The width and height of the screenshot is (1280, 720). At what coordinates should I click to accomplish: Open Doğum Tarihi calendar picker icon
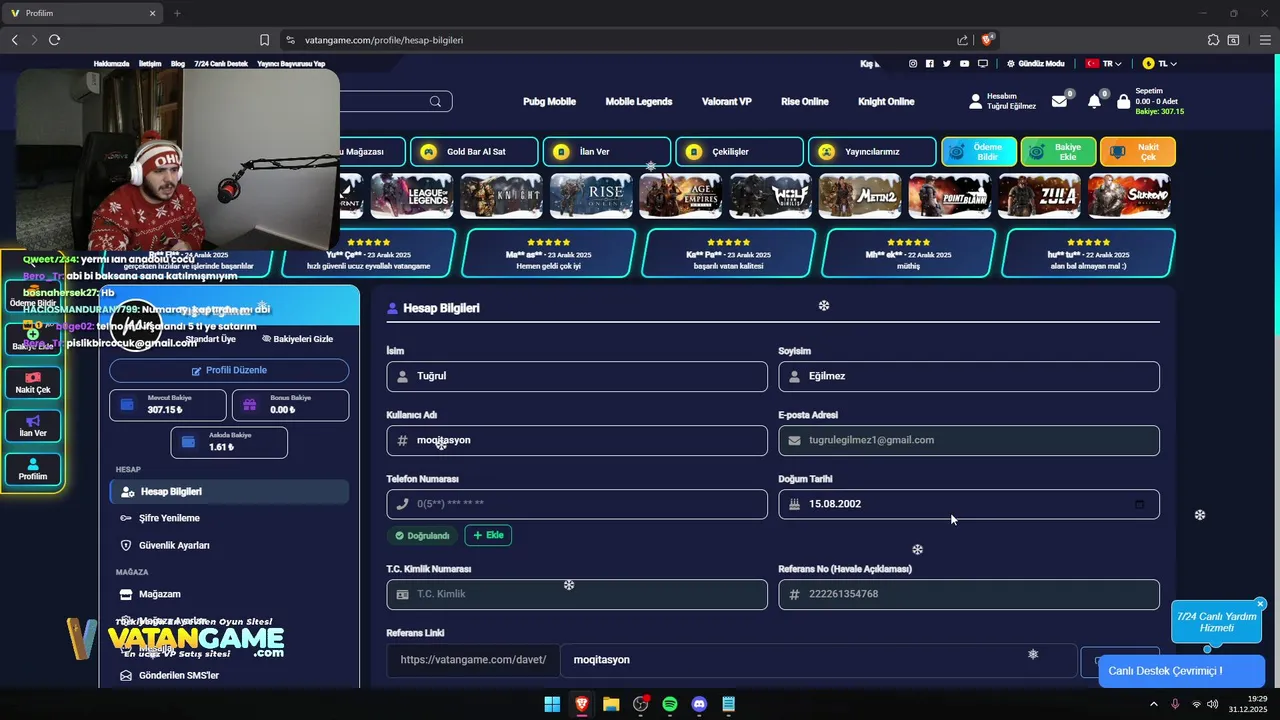coord(1139,504)
